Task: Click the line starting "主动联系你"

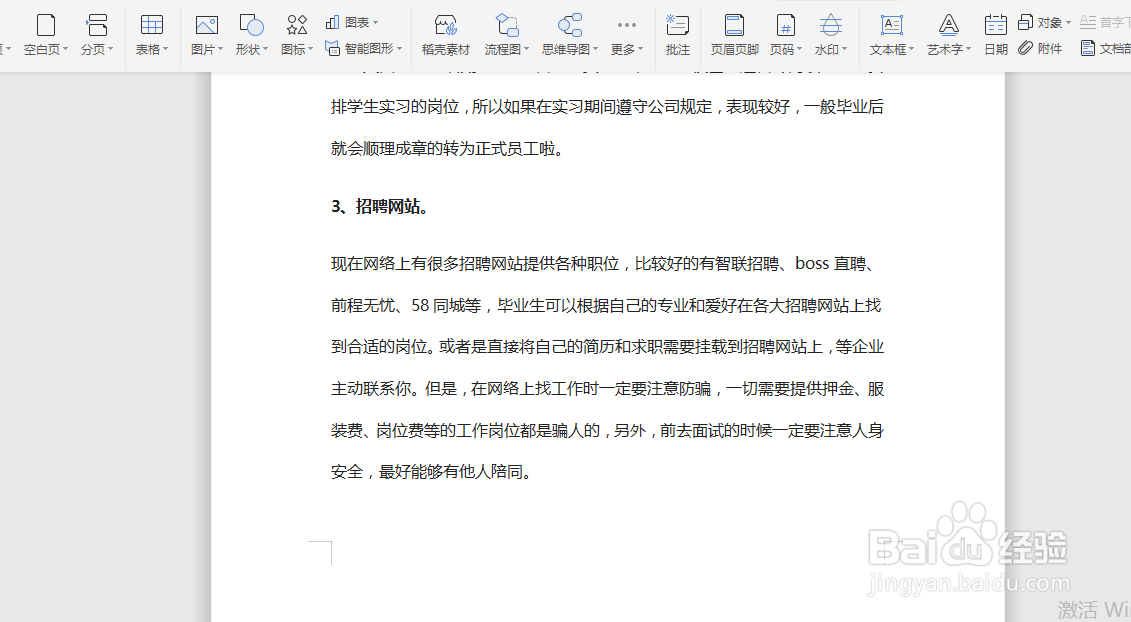Action: point(607,389)
